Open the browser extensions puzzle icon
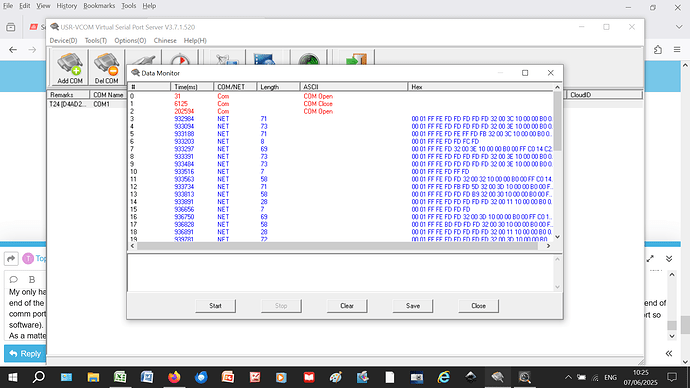The width and height of the screenshot is (690, 388). [657, 50]
